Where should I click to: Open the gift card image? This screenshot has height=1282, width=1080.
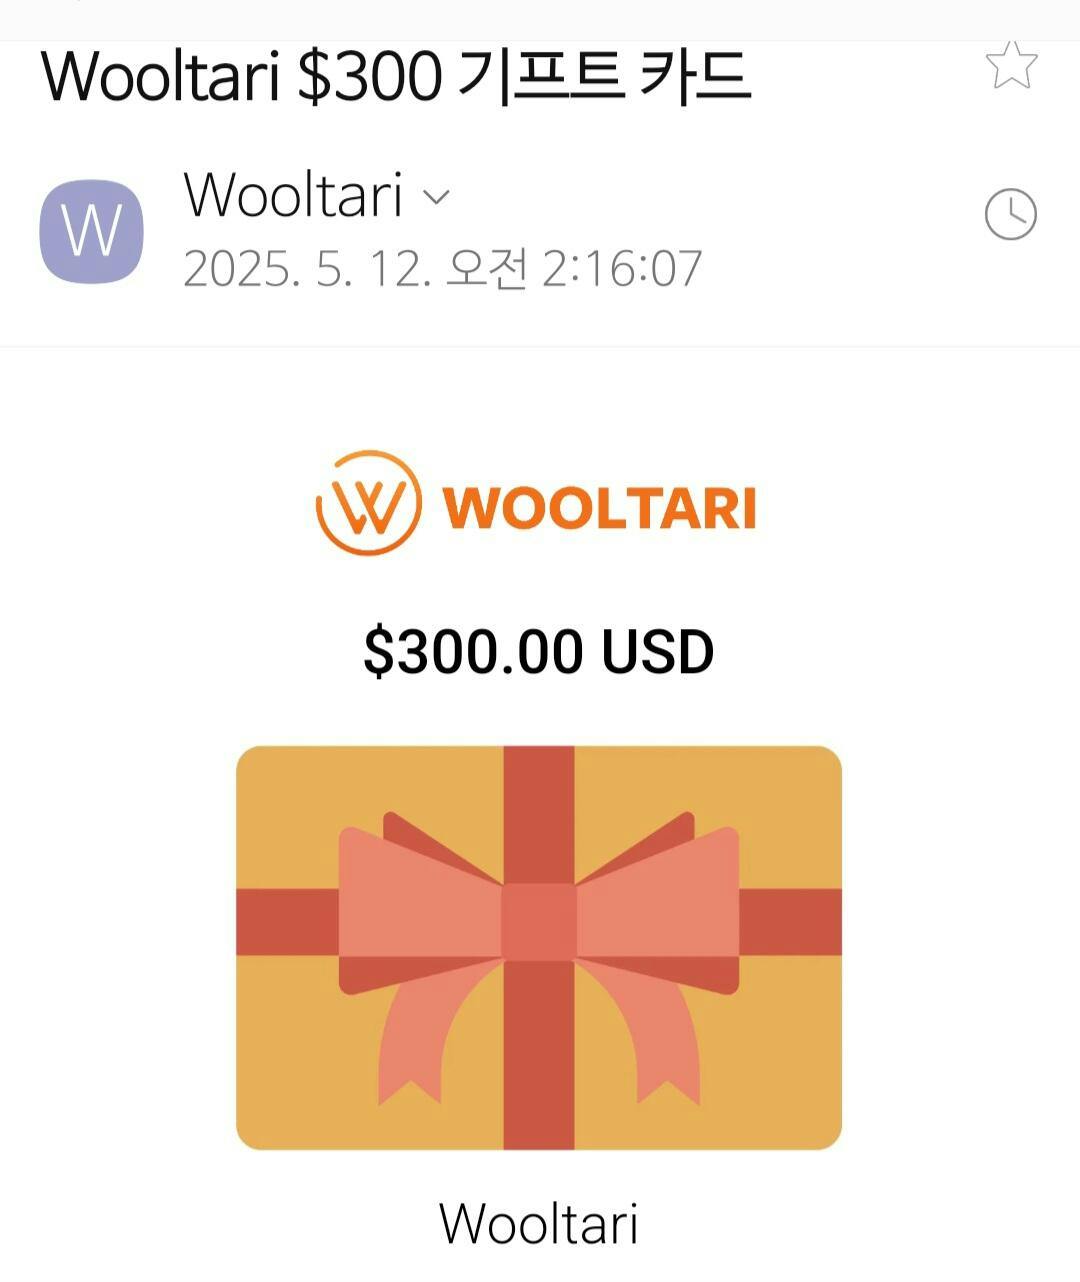(x=539, y=948)
